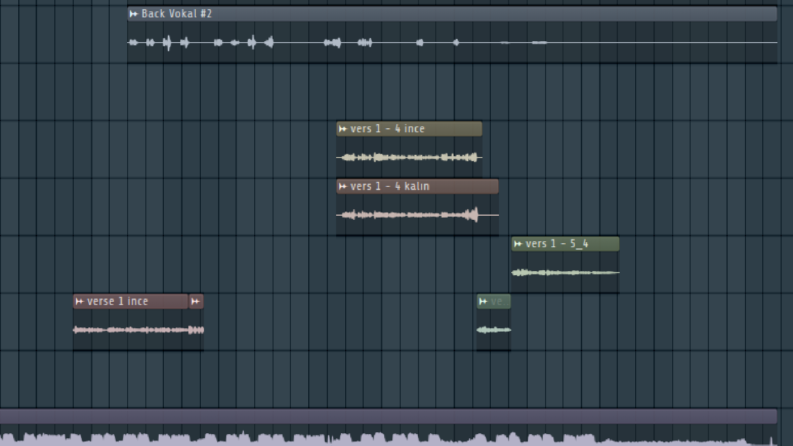Open clip menu icon of vers 1 - 4 kalın
The height and width of the screenshot is (446, 793).
click(343, 187)
